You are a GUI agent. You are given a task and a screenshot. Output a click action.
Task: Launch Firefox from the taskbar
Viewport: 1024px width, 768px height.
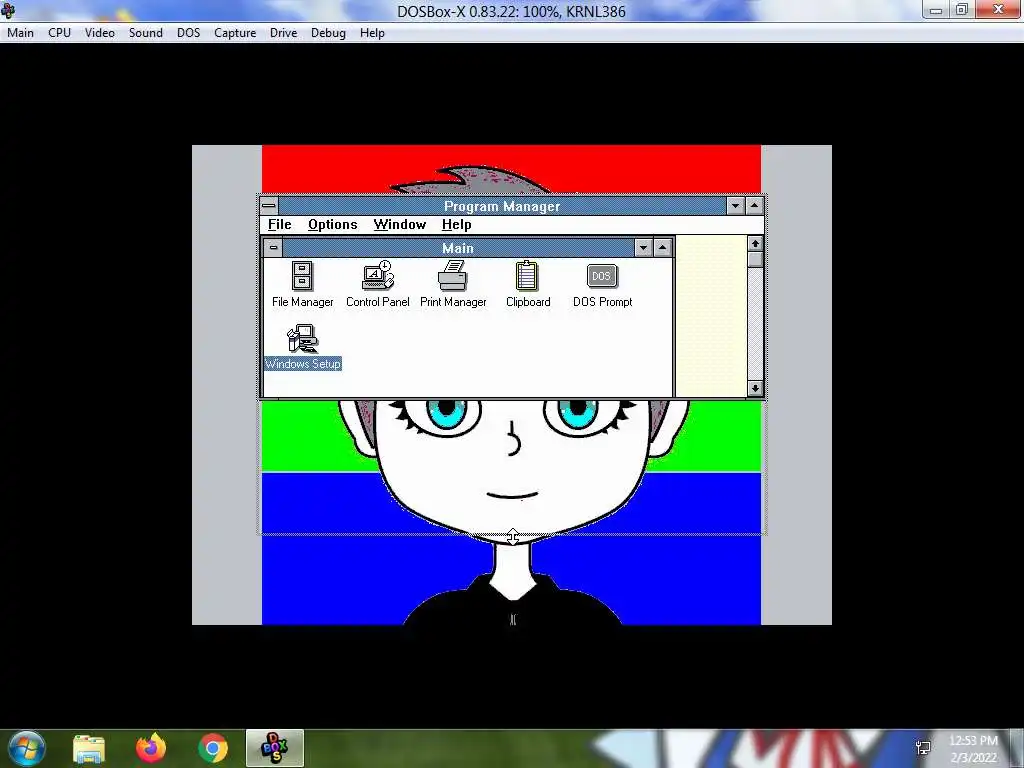[151, 748]
